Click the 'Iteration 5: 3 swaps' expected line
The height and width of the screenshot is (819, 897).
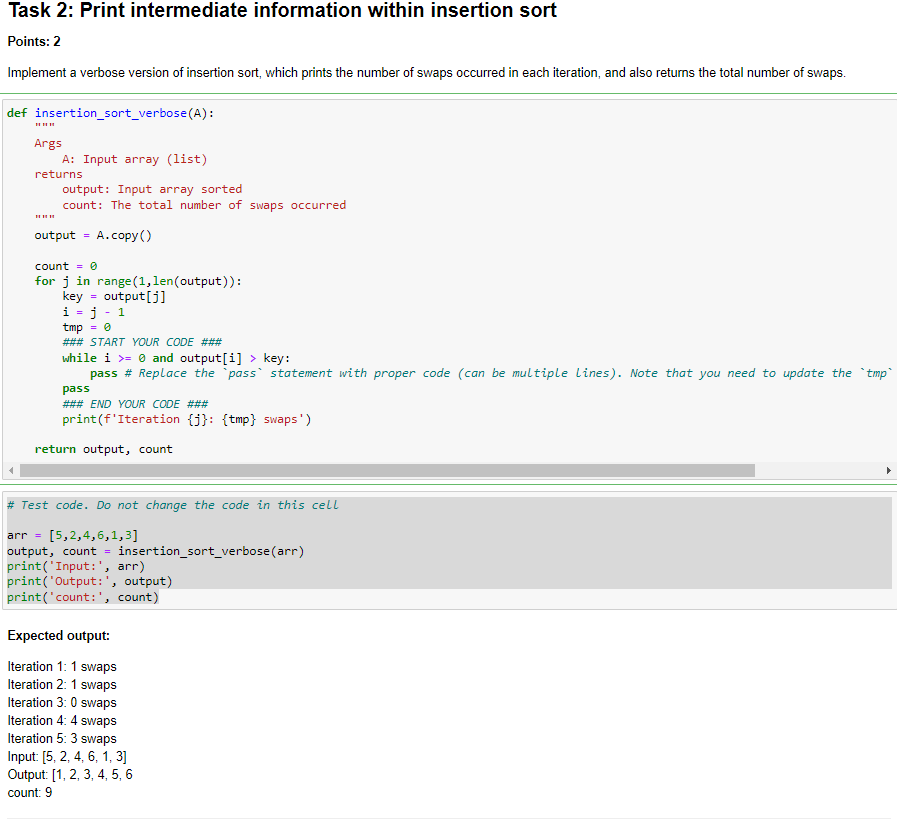click(62, 739)
